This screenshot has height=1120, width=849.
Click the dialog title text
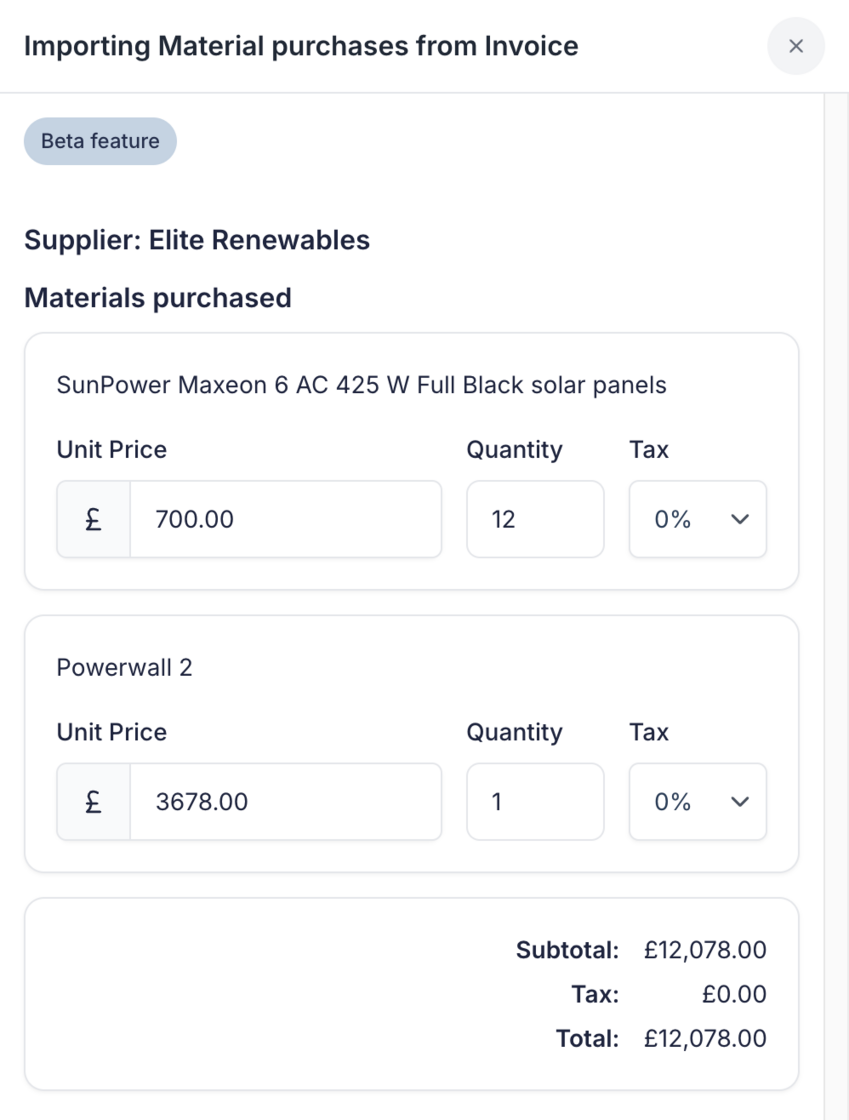(x=301, y=46)
